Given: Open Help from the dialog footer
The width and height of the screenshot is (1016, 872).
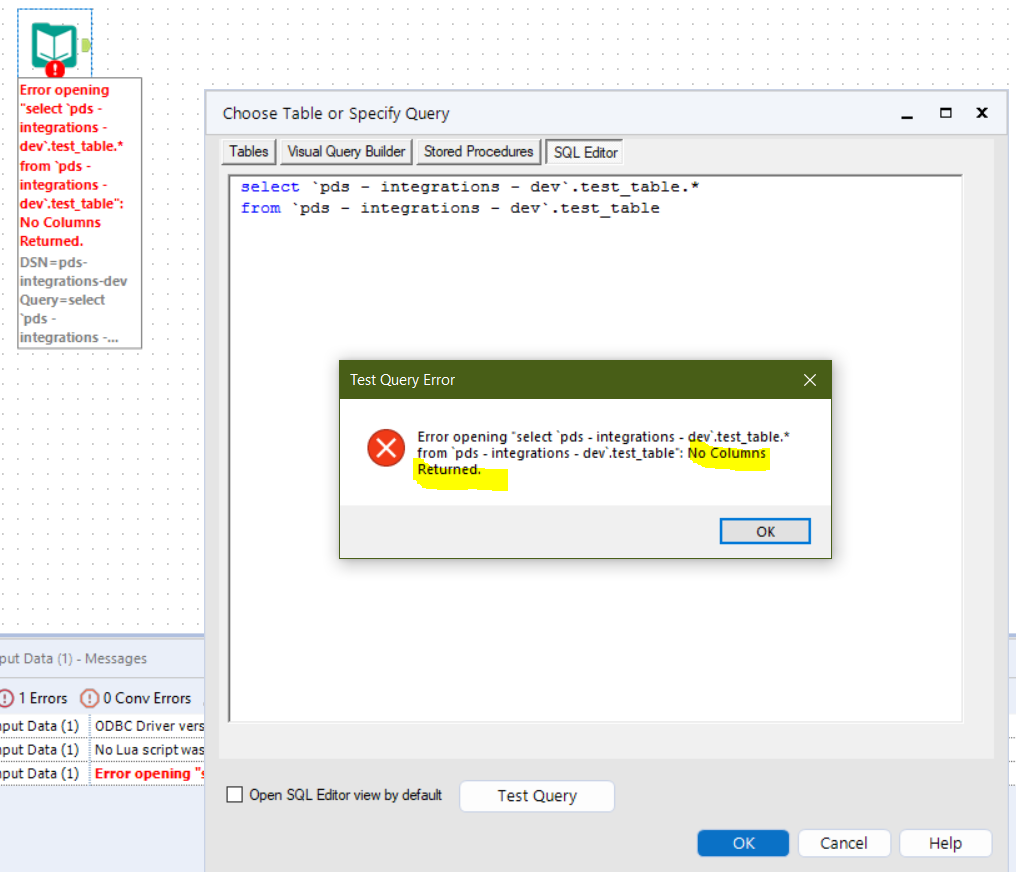Looking at the screenshot, I should pyautogui.click(x=944, y=843).
